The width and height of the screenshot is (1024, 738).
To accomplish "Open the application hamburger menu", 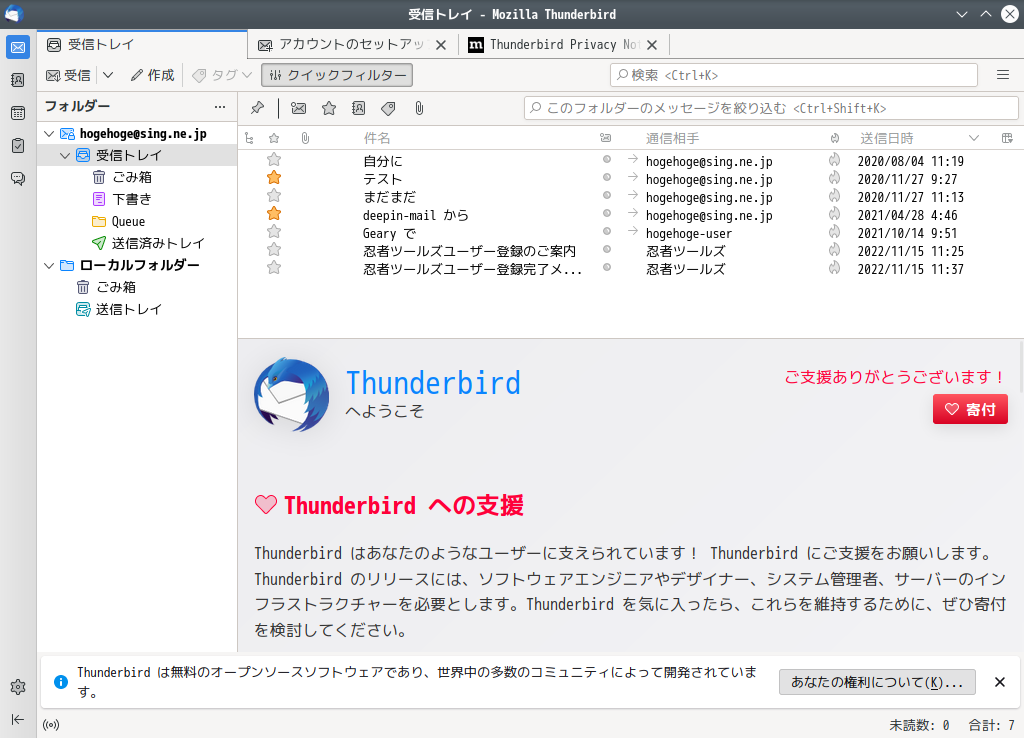I will (x=1003, y=75).
